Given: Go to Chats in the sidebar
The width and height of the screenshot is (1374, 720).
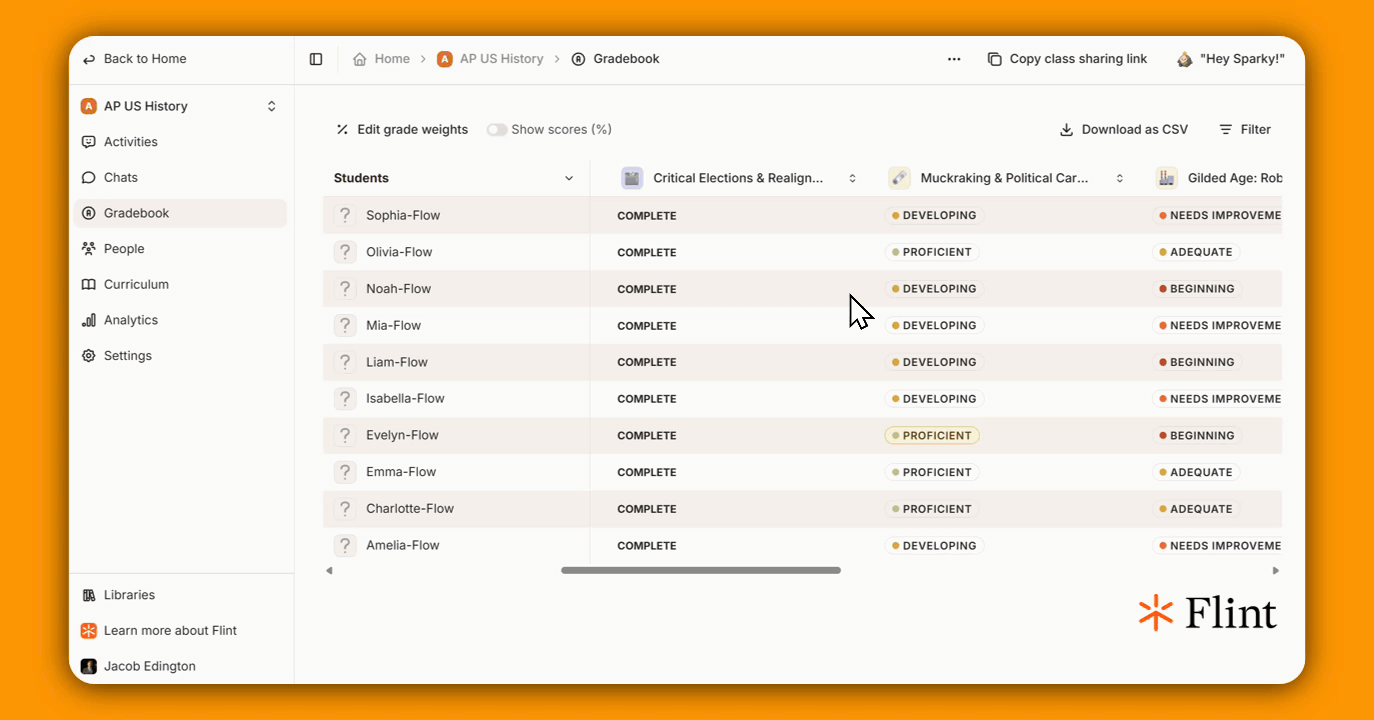Looking at the screenshot, I should click(180, 178).
